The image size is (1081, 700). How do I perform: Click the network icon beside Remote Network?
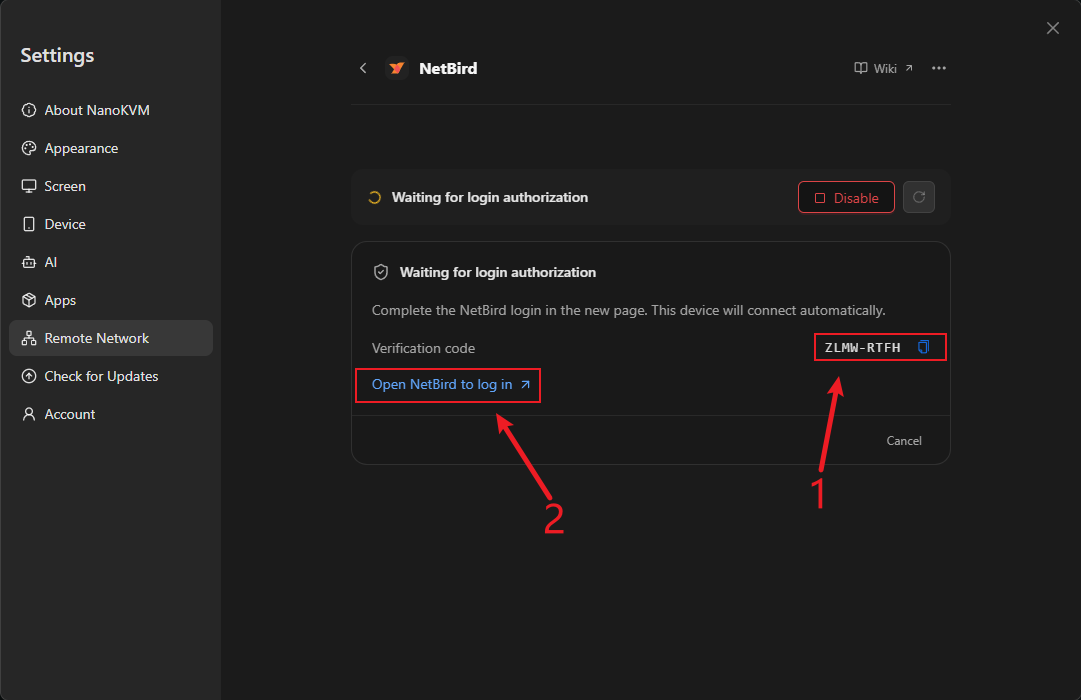pyautogui.click(x=29, y=338)
